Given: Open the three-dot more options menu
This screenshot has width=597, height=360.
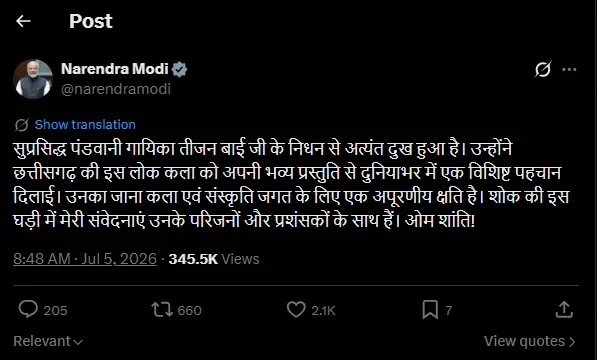Looking at the screenshot, I should coord(569,69).
